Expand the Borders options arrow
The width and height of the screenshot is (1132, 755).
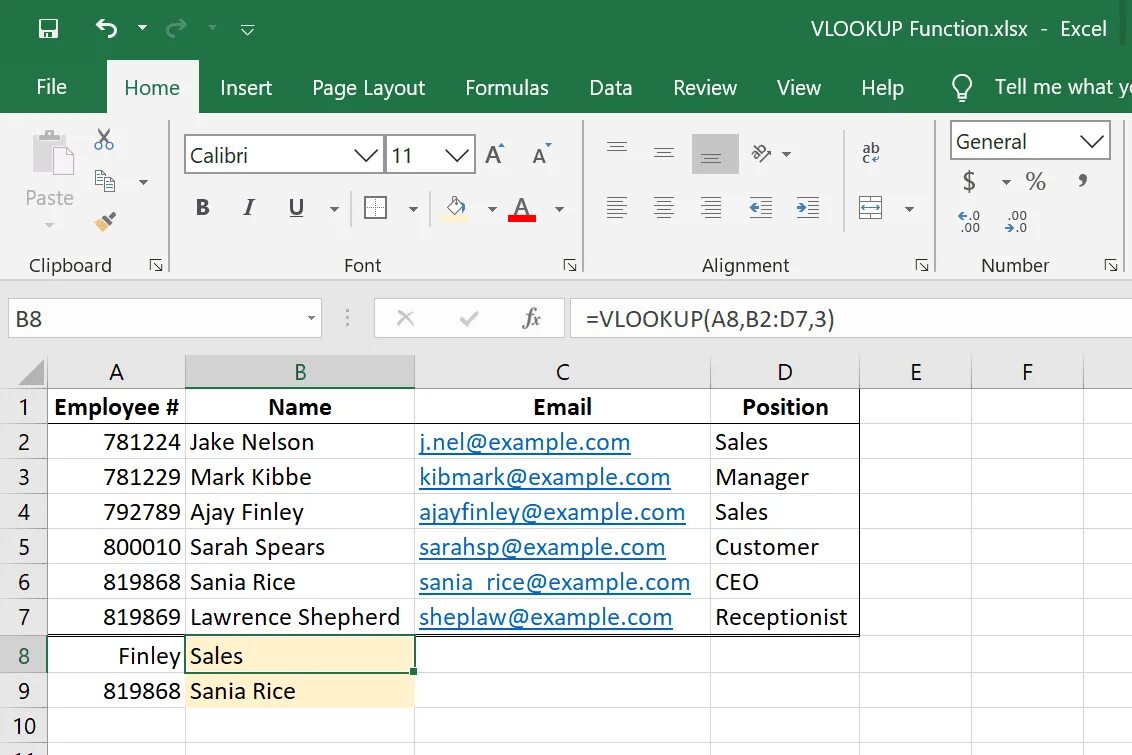[413, 209]
